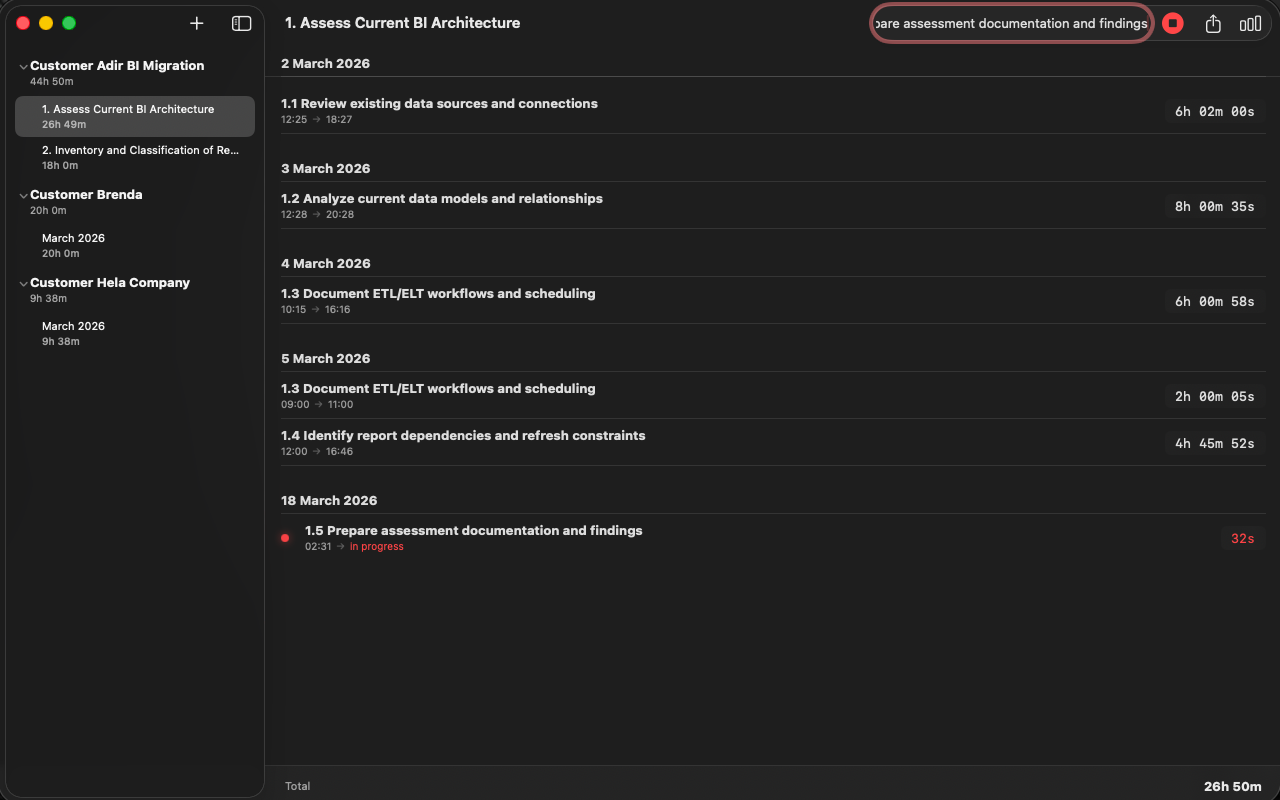The image size is (1280, 800).
Task: Click the 8h 00m 35s duration badge
Action: point(1214,206)
